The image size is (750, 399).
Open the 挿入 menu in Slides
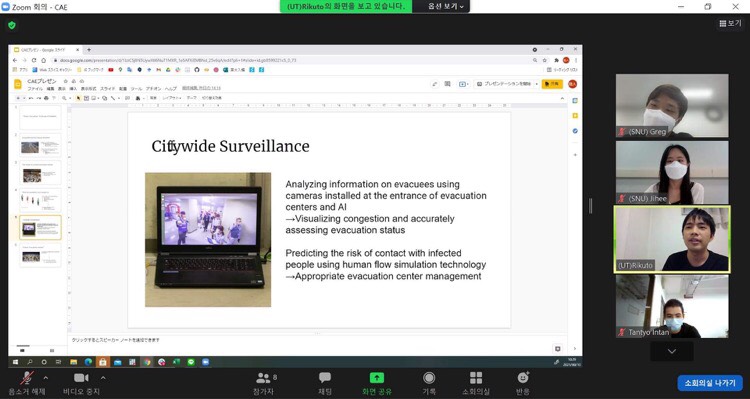click(x=73, y=89)
